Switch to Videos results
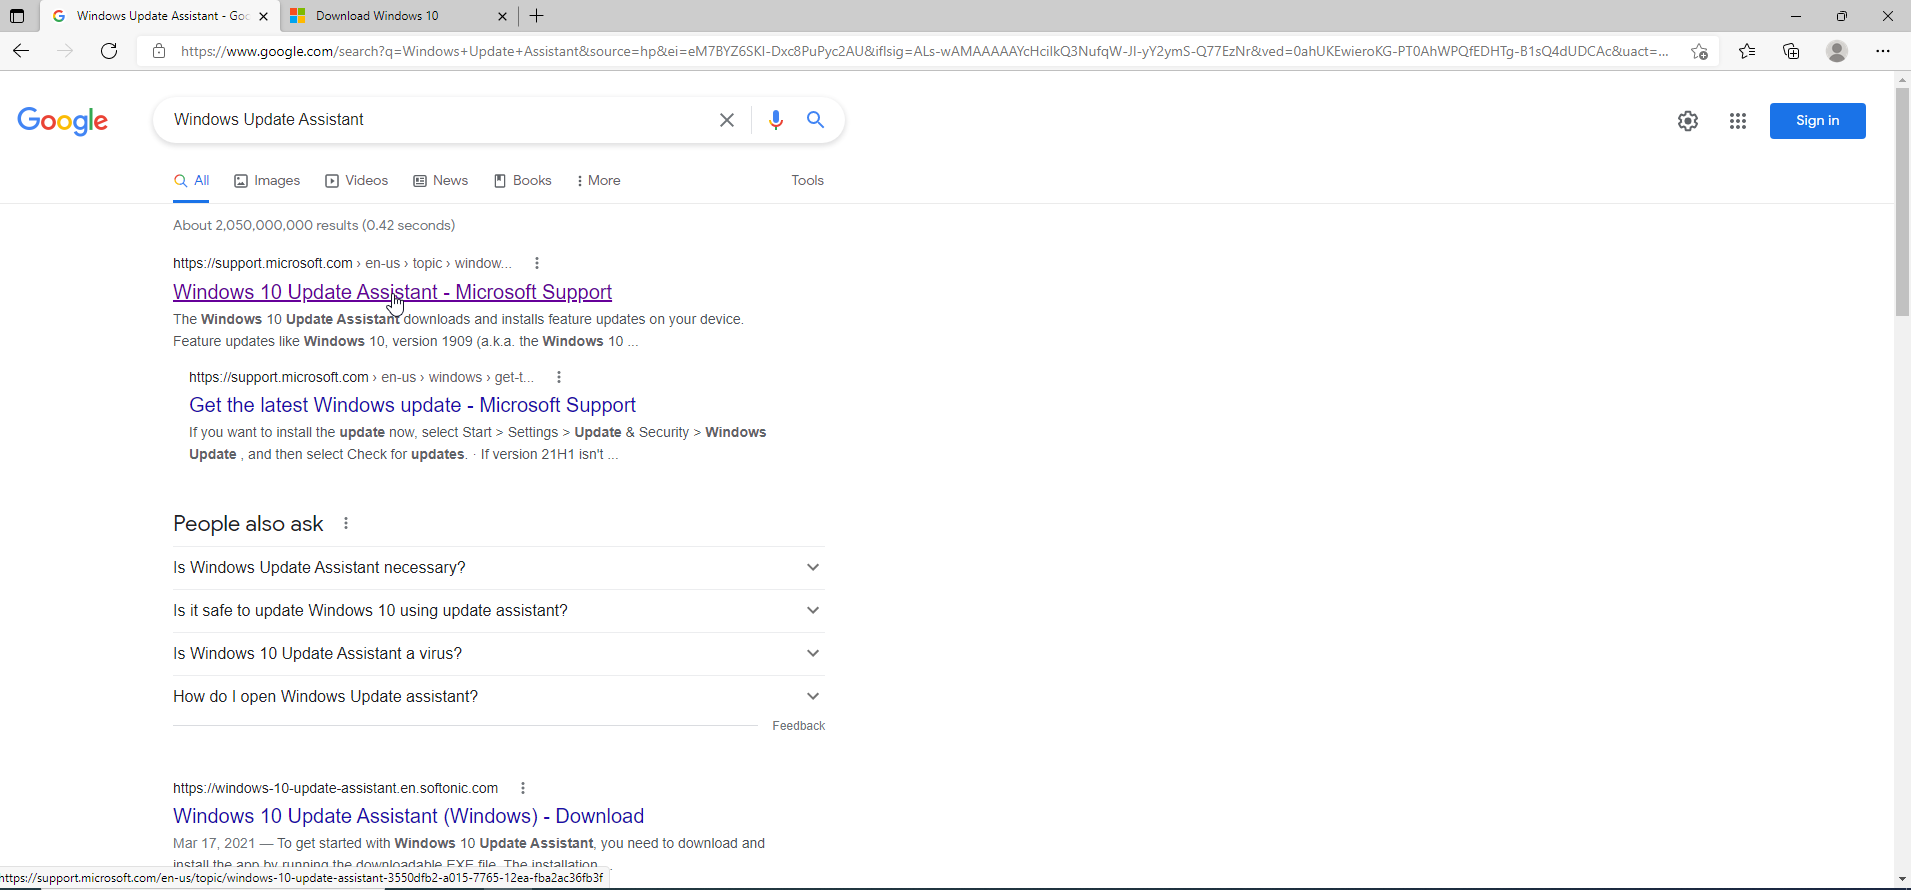Screen dimensions: 1911x890 tap(357, 180)
